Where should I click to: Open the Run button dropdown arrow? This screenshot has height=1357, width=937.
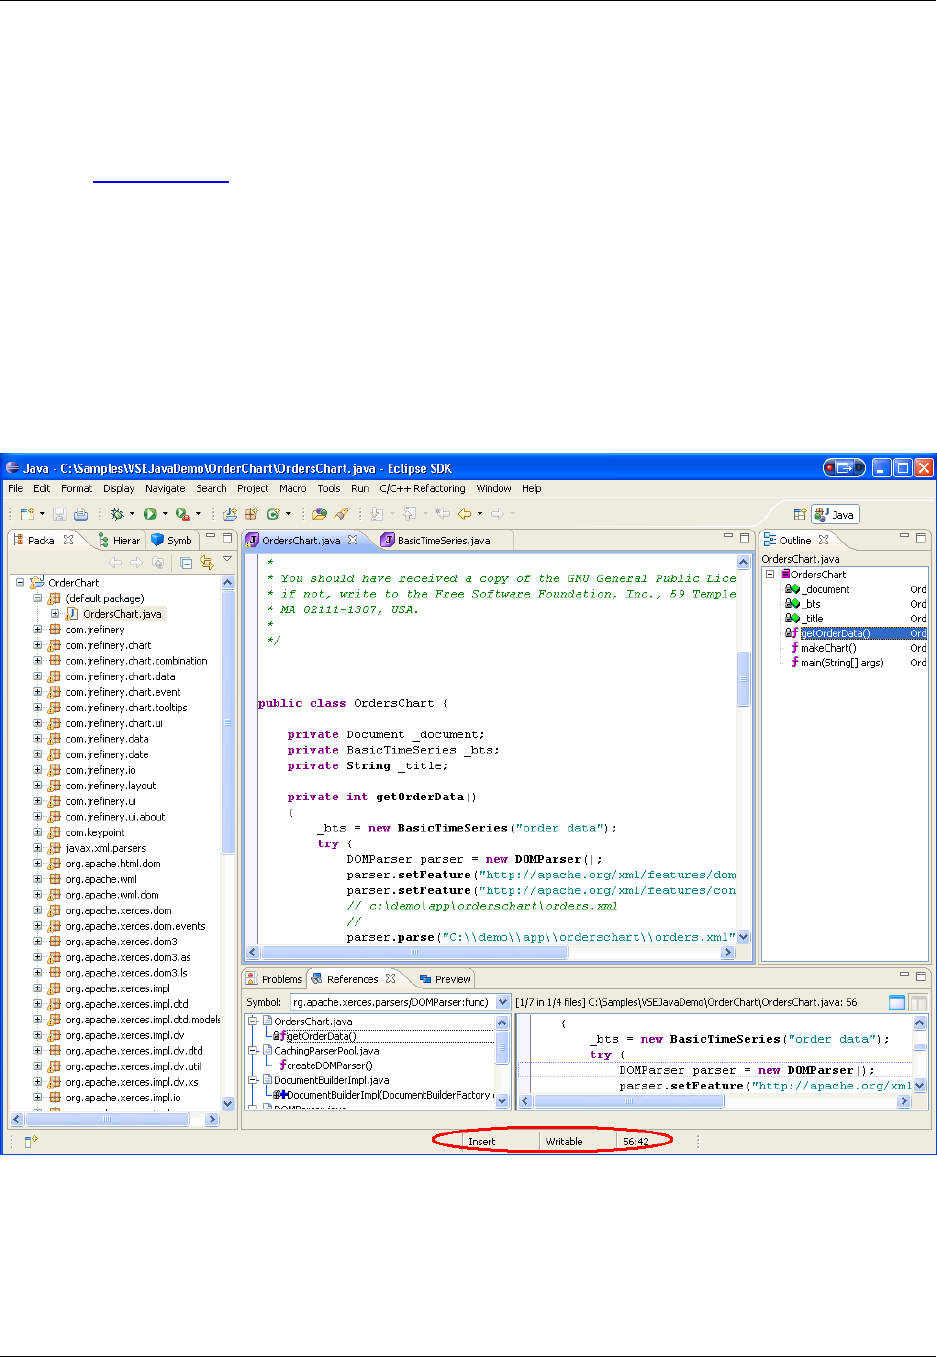pos(165,514)
